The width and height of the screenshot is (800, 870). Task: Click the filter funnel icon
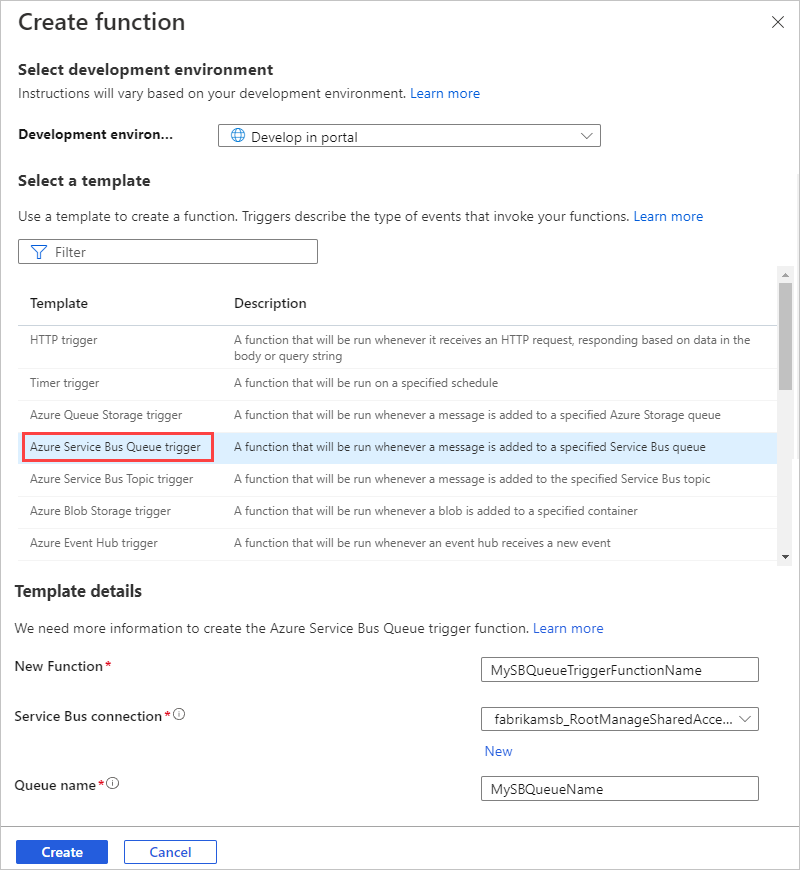pos(39,252)
